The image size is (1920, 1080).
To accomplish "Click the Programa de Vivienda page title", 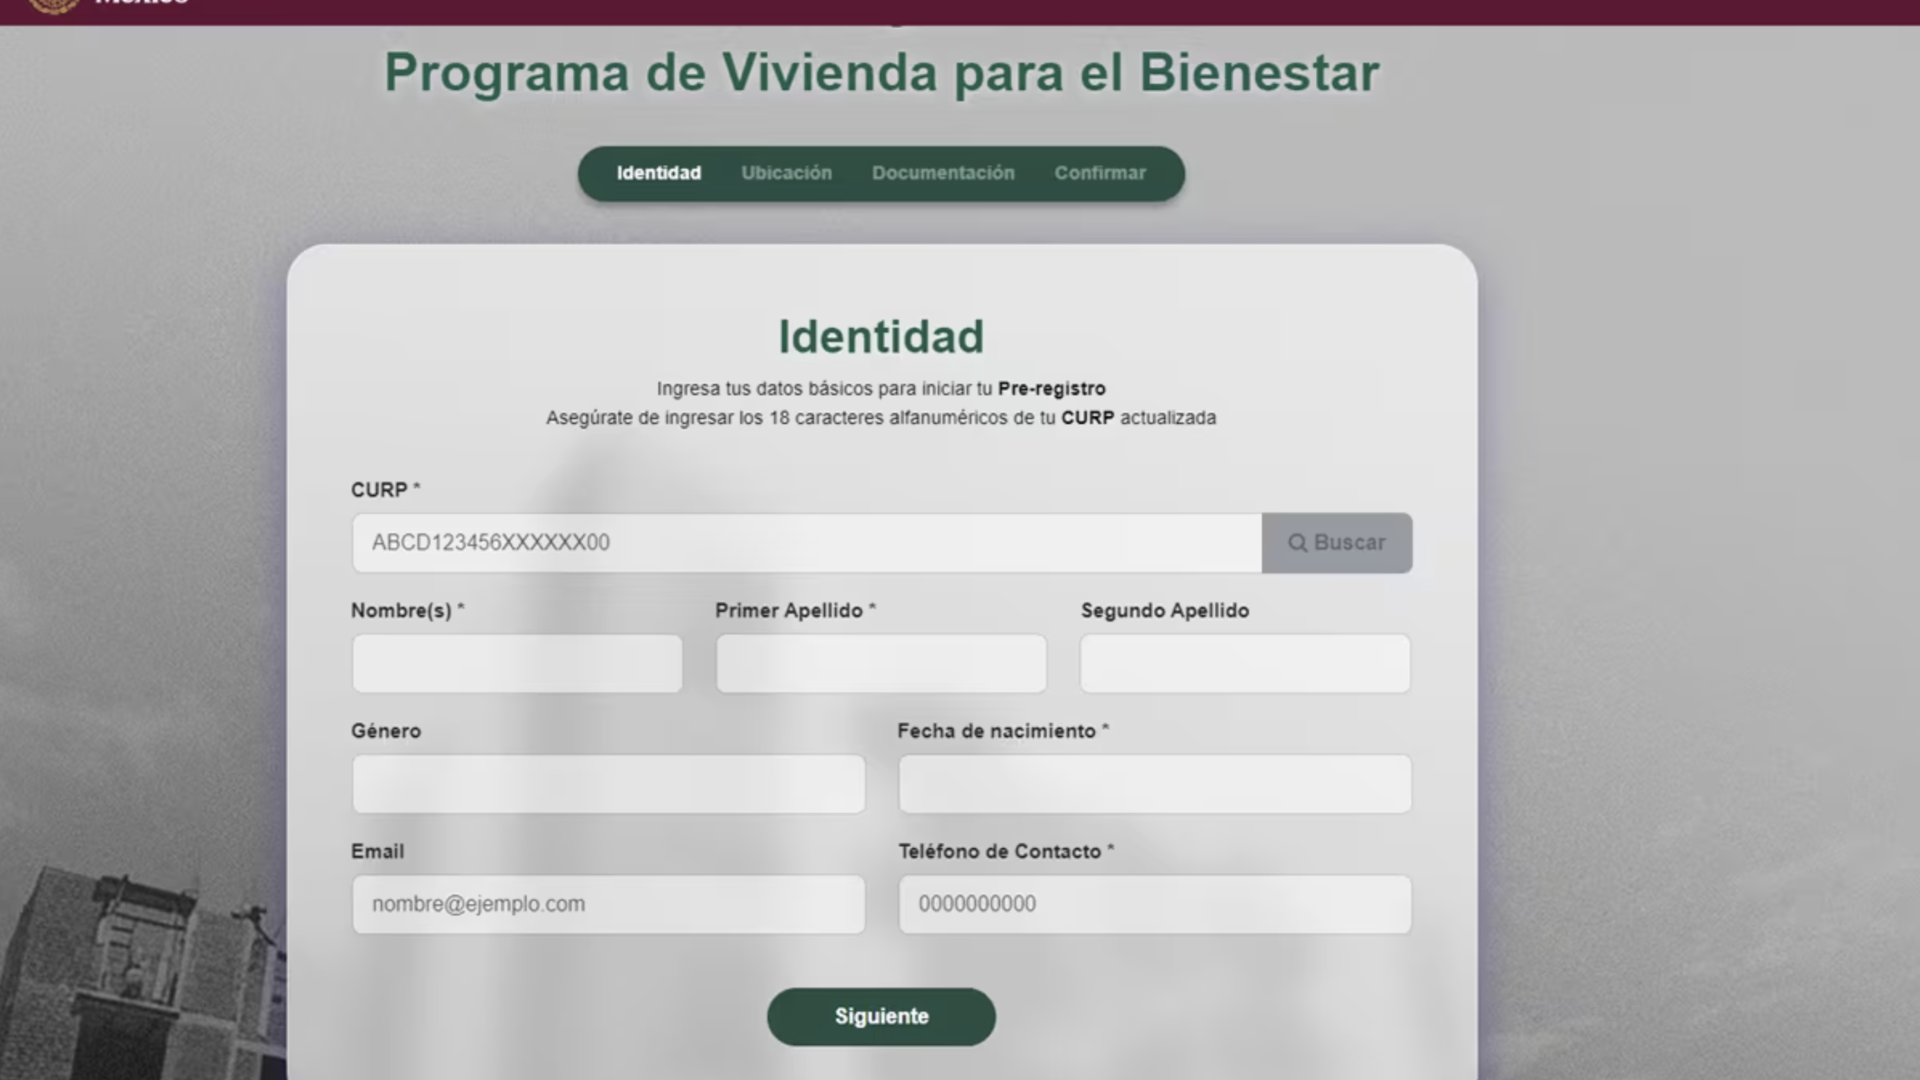I will (x=881, y=73).
